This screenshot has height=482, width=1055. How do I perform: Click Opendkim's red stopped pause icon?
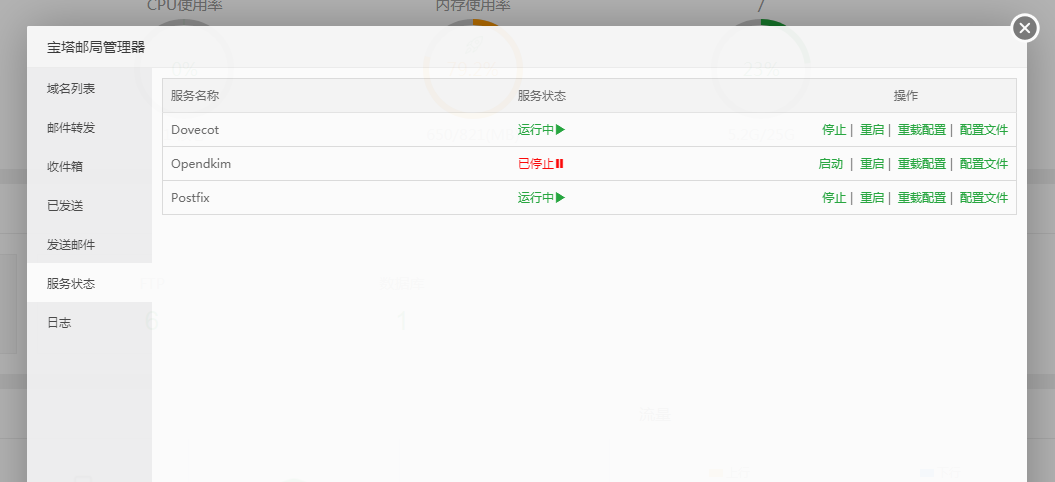pyautogui.click(x=559, y=164)
